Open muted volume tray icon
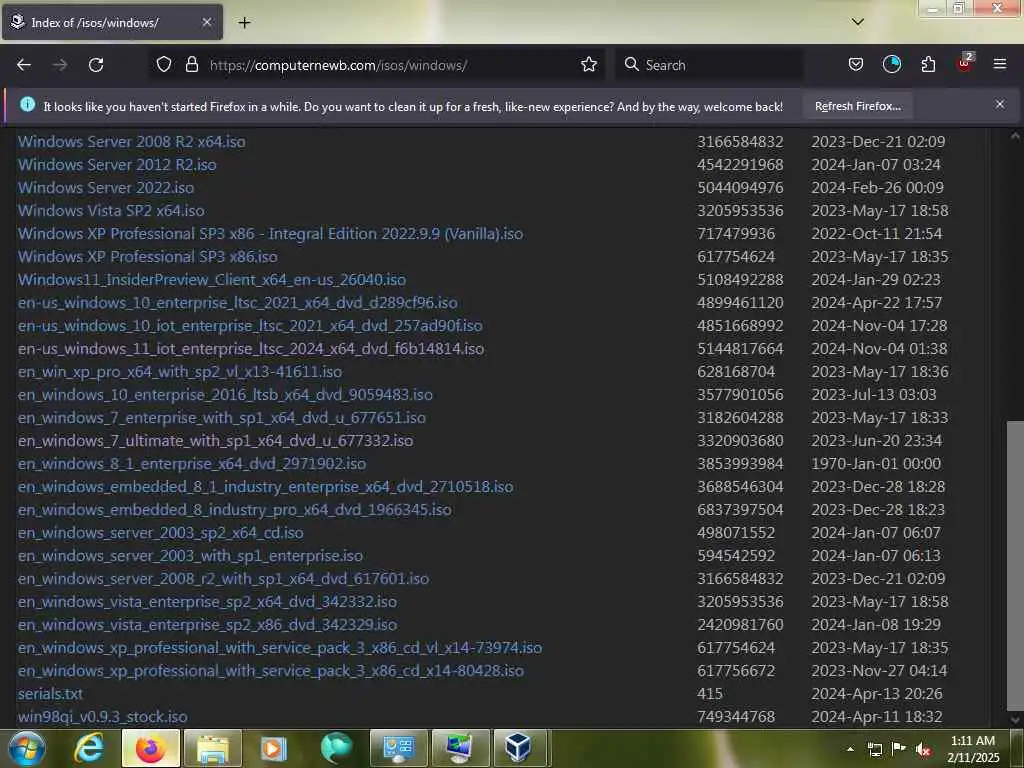Screen dimensions: 1024x768 (923, 750)
